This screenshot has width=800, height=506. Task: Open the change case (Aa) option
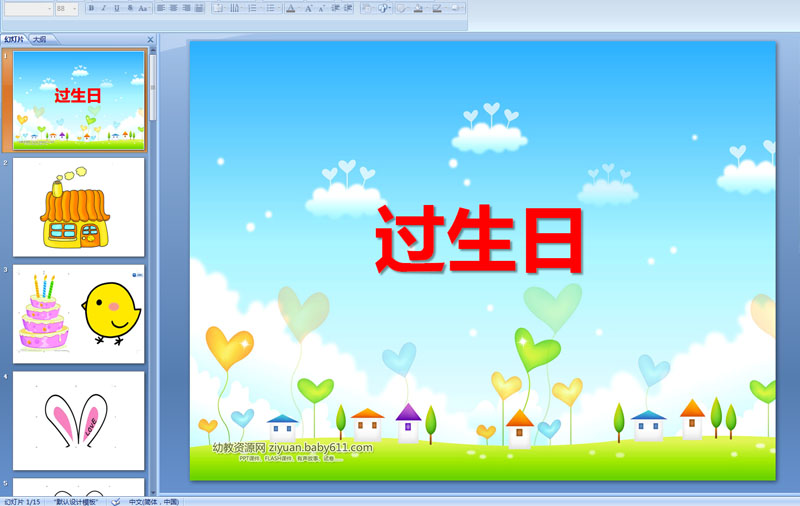(x=143, y=8)
